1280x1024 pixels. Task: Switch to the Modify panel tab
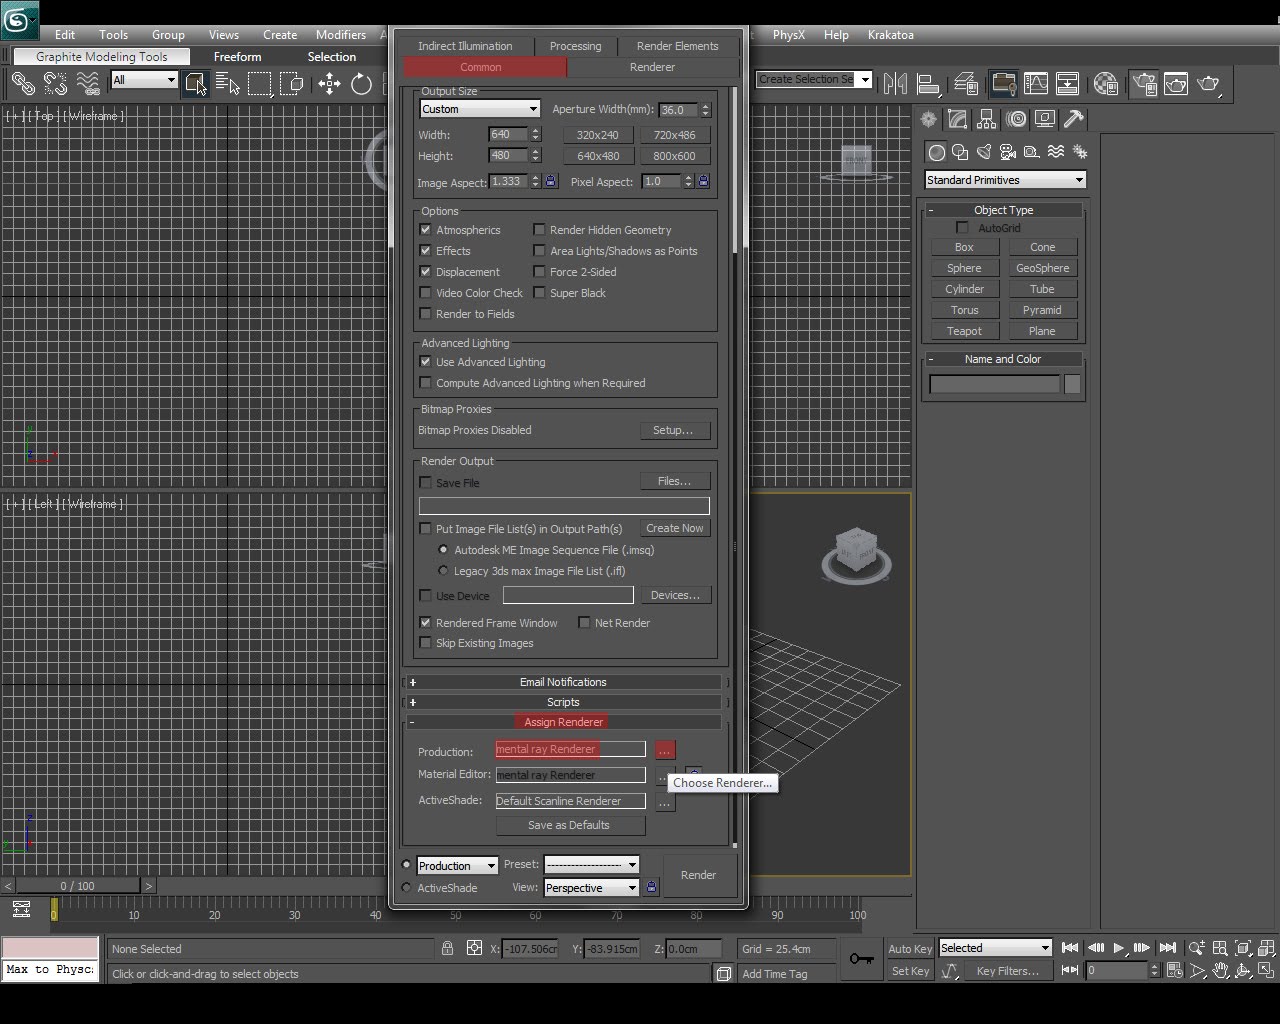pyautogui.click(x=958, y=120)
